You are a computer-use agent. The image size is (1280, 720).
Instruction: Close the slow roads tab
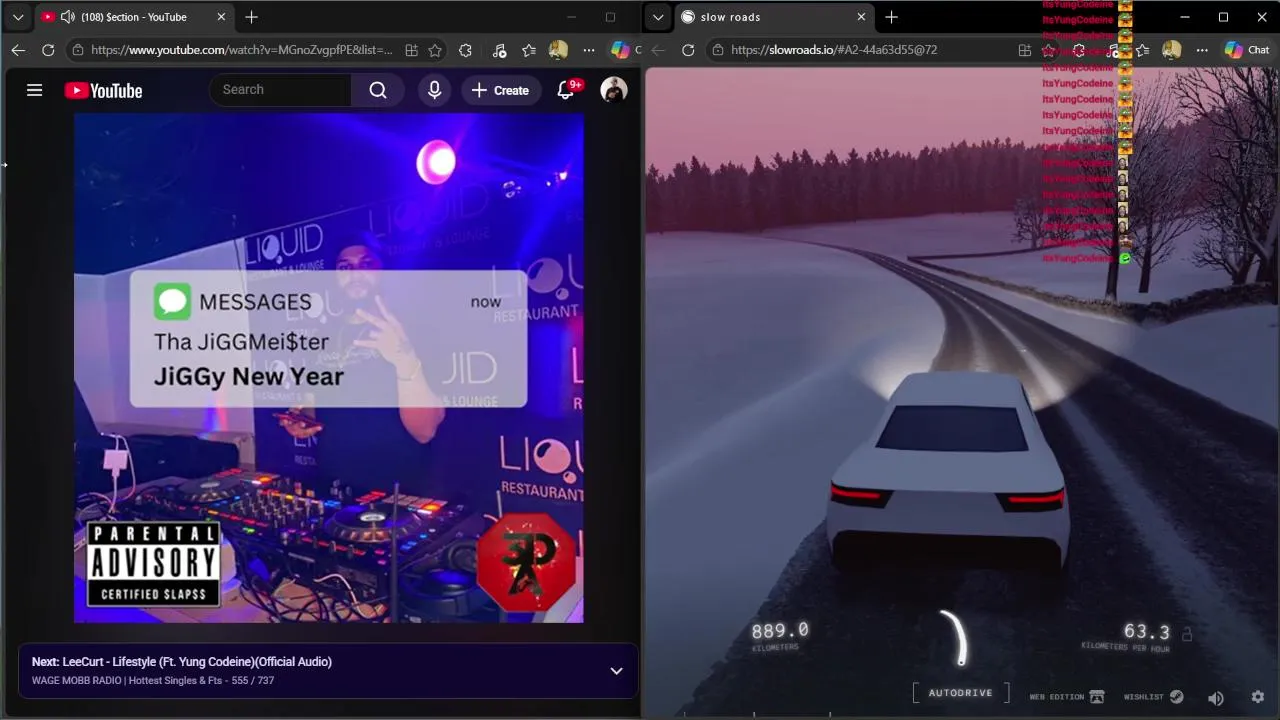861,17
